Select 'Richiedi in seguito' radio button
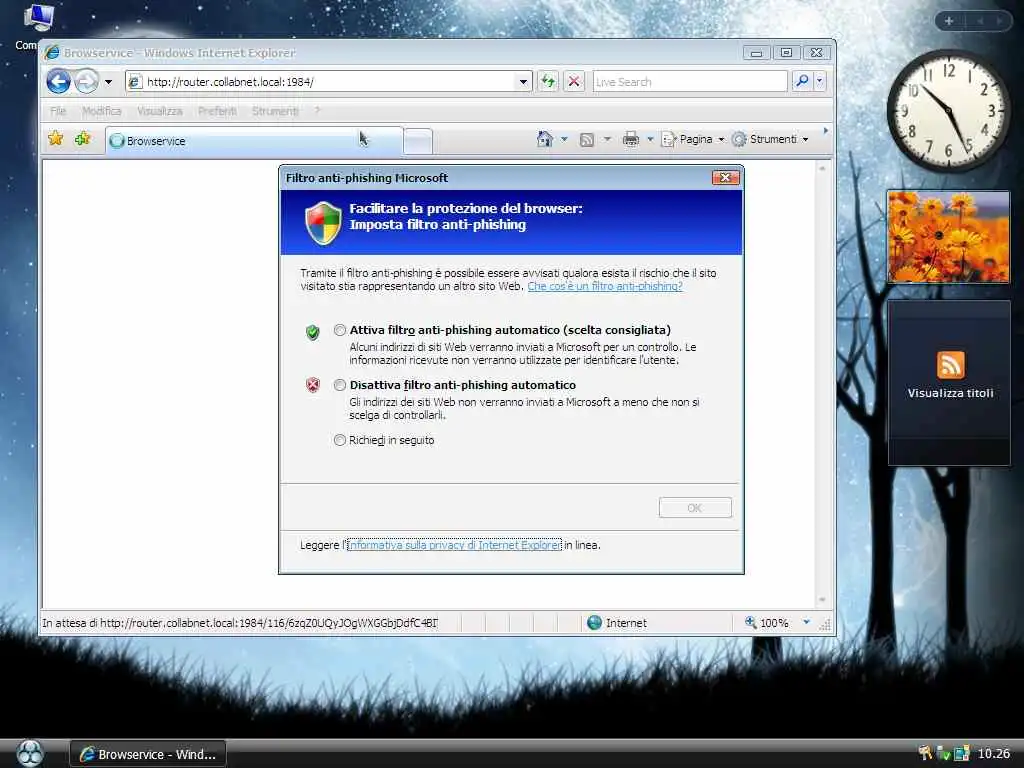The image size is (1024, 768). click(x=340, y=440)
